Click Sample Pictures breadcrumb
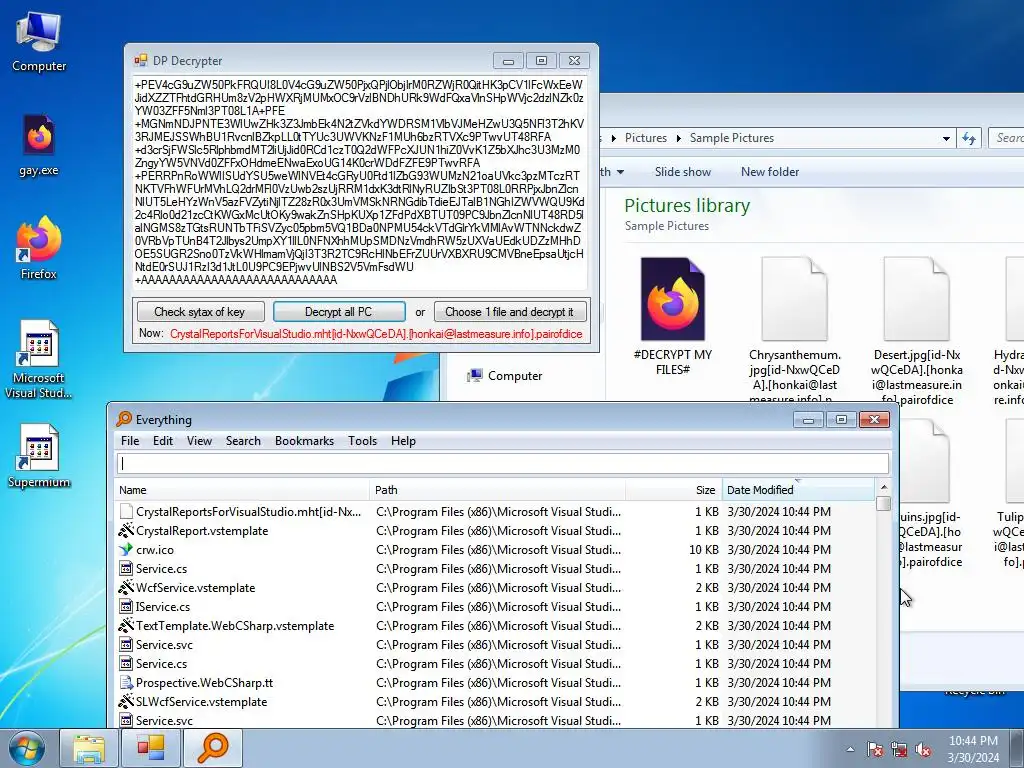Viewport: 1024px width, 768px height. [731, 138]
